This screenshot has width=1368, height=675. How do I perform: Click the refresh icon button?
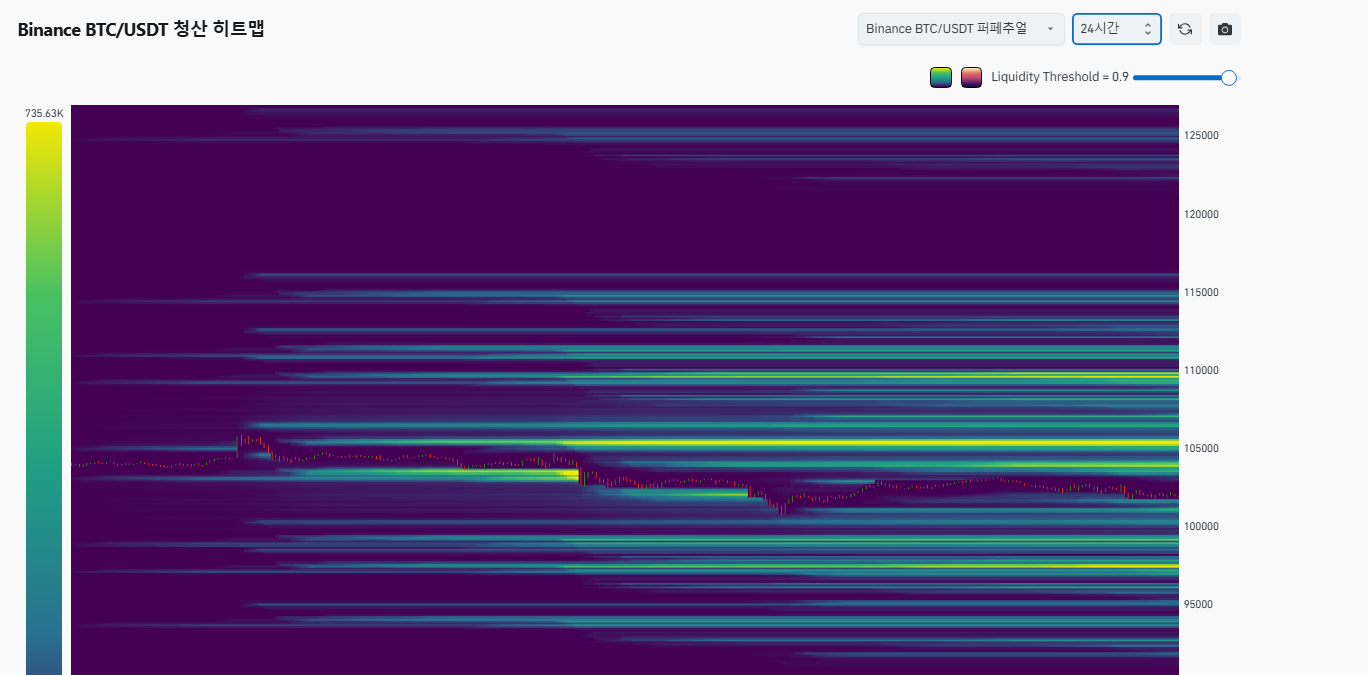coord(1185,29)
